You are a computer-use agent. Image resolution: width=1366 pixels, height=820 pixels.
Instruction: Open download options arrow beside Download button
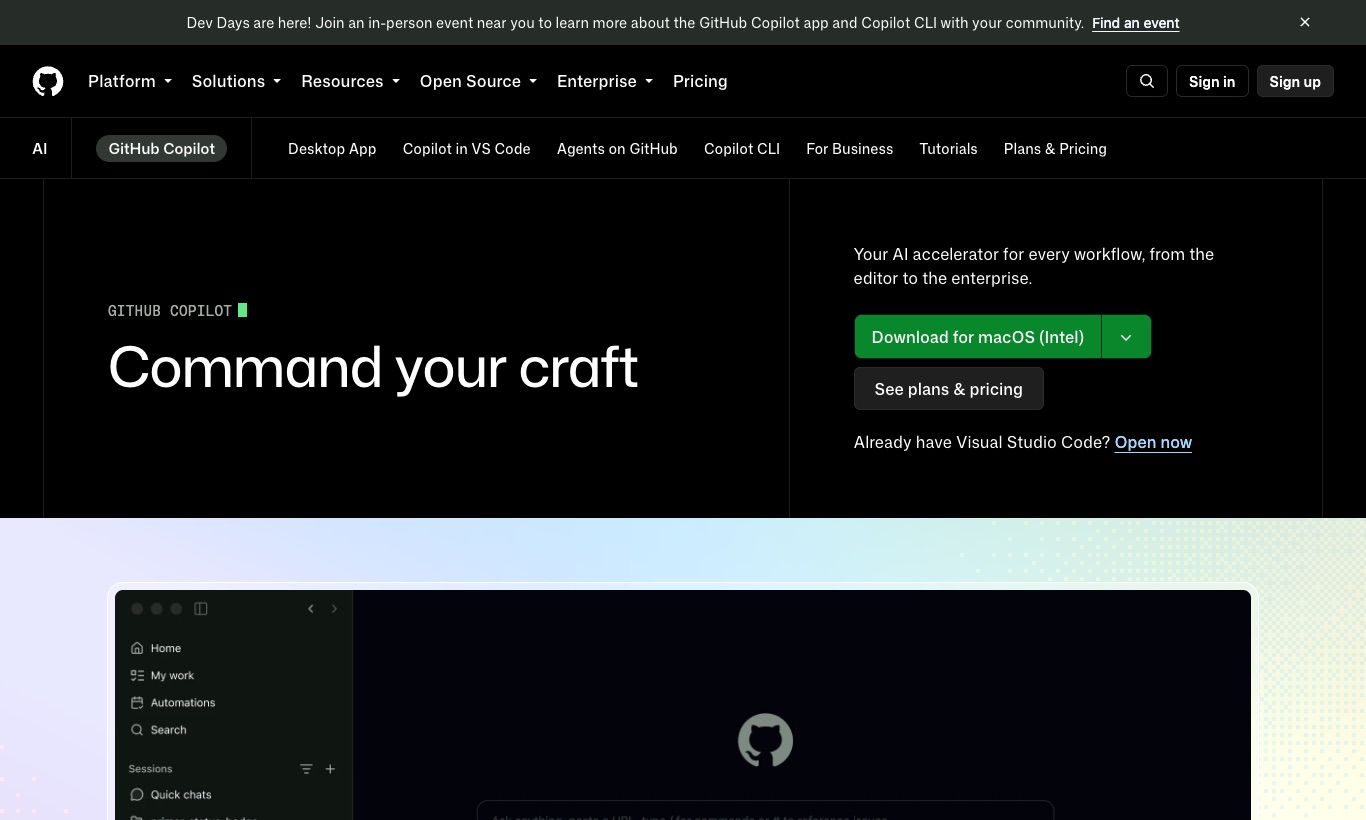[1126, 337]
